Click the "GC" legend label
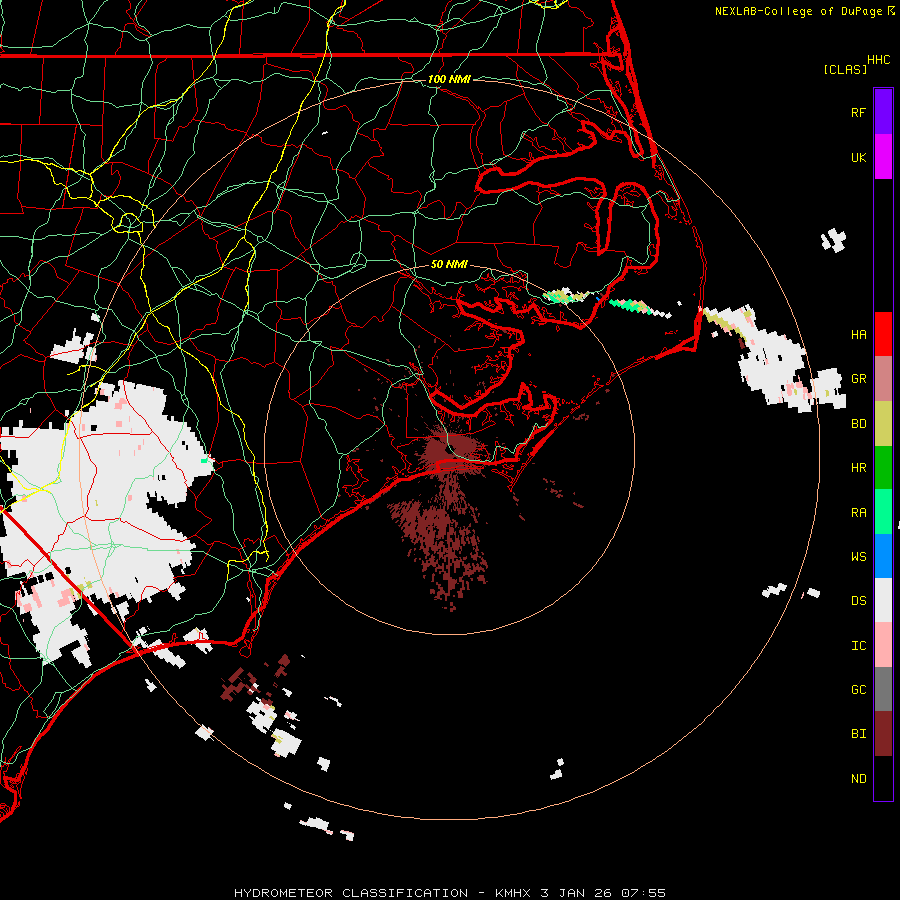This screenshot has height=900, width=900. pyautogui.click(x=858, y=690)
